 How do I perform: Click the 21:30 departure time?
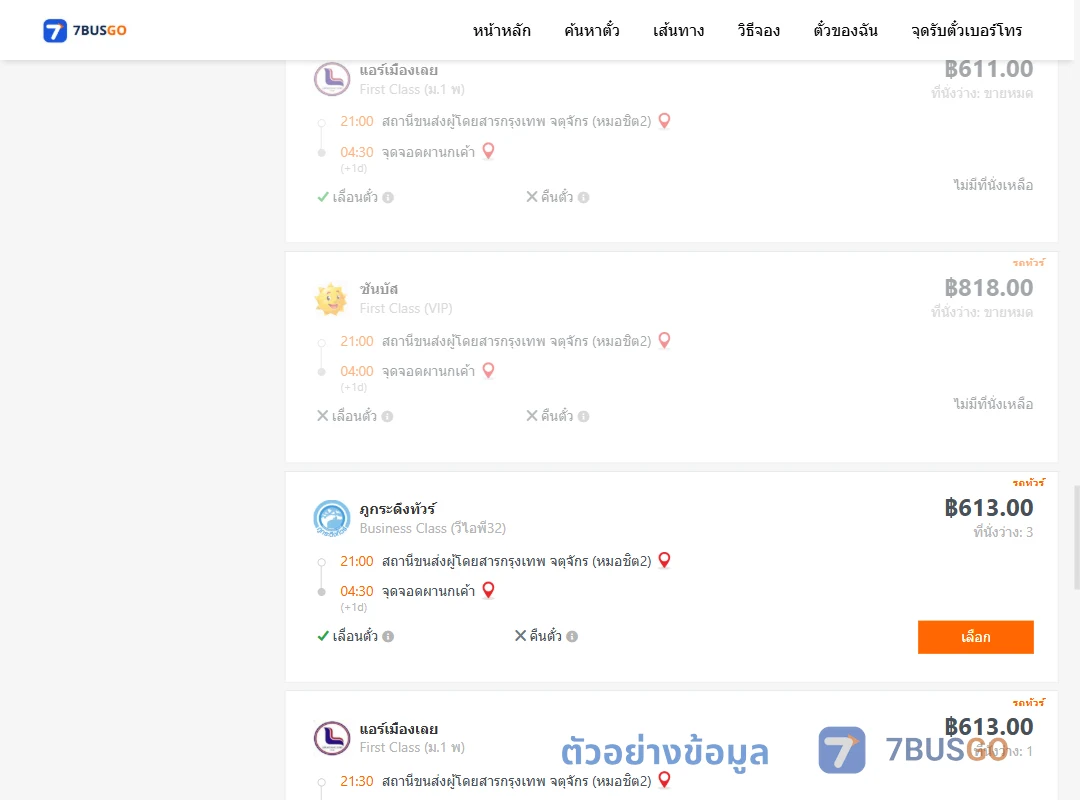(x=357, y=781)
